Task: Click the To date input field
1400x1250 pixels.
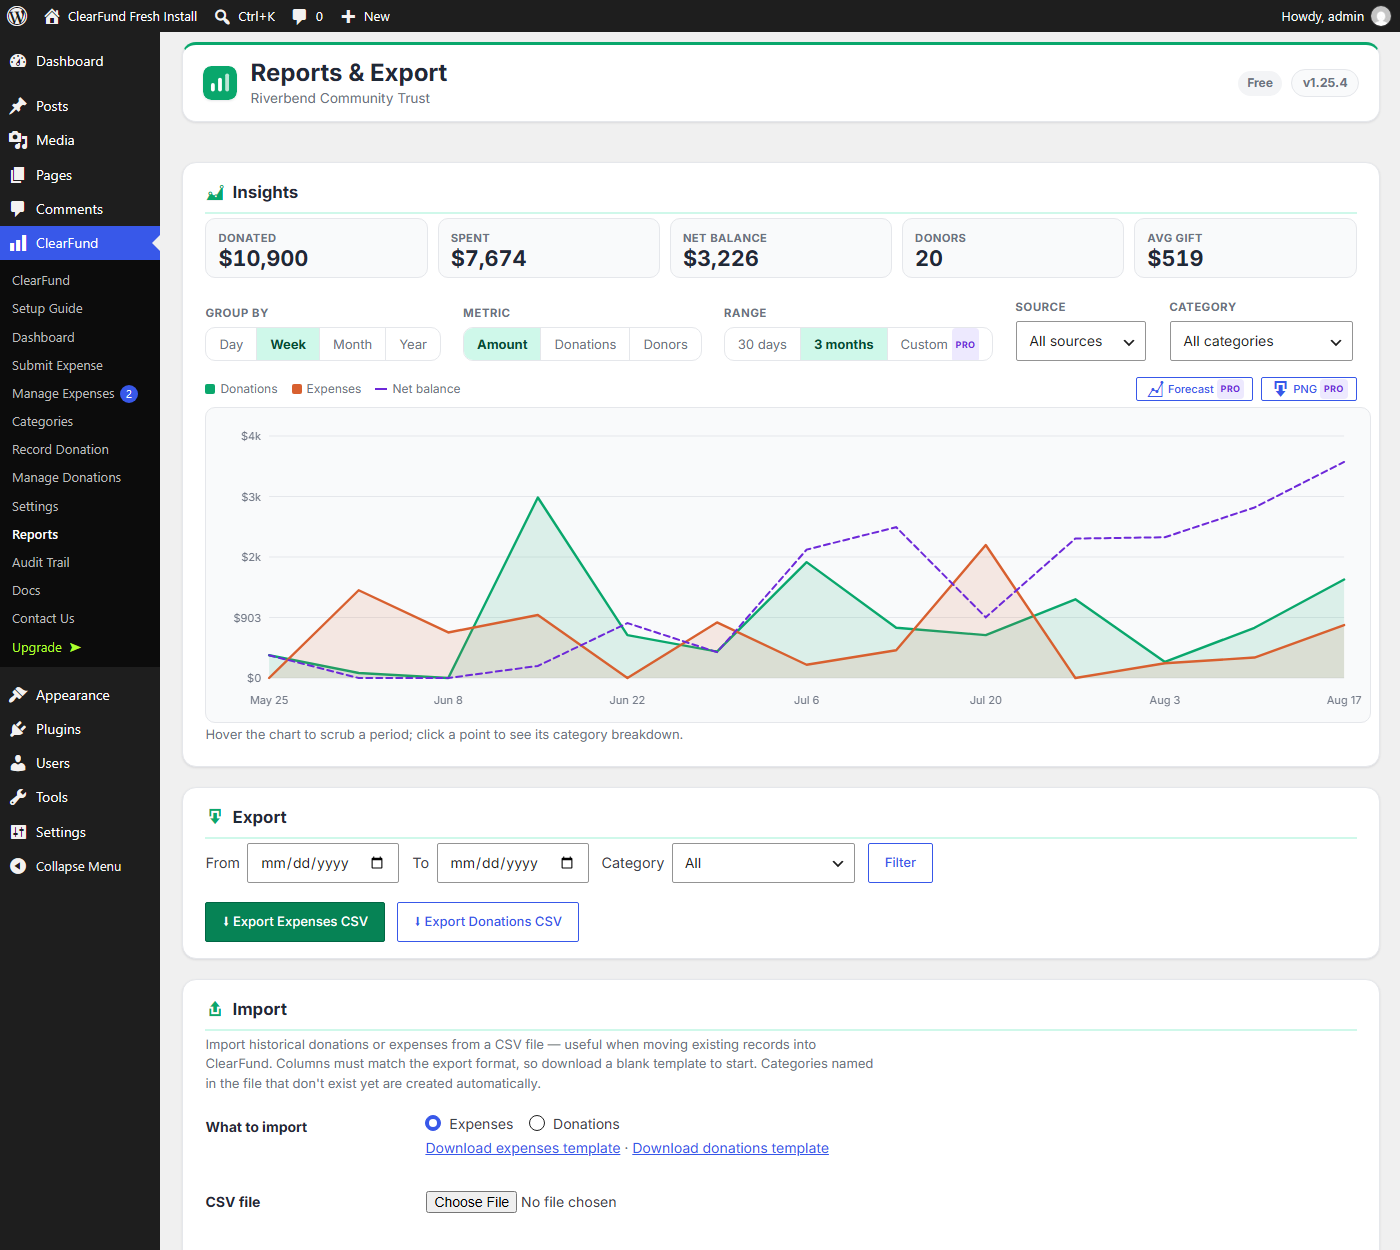Action: [x=513, y=863]
